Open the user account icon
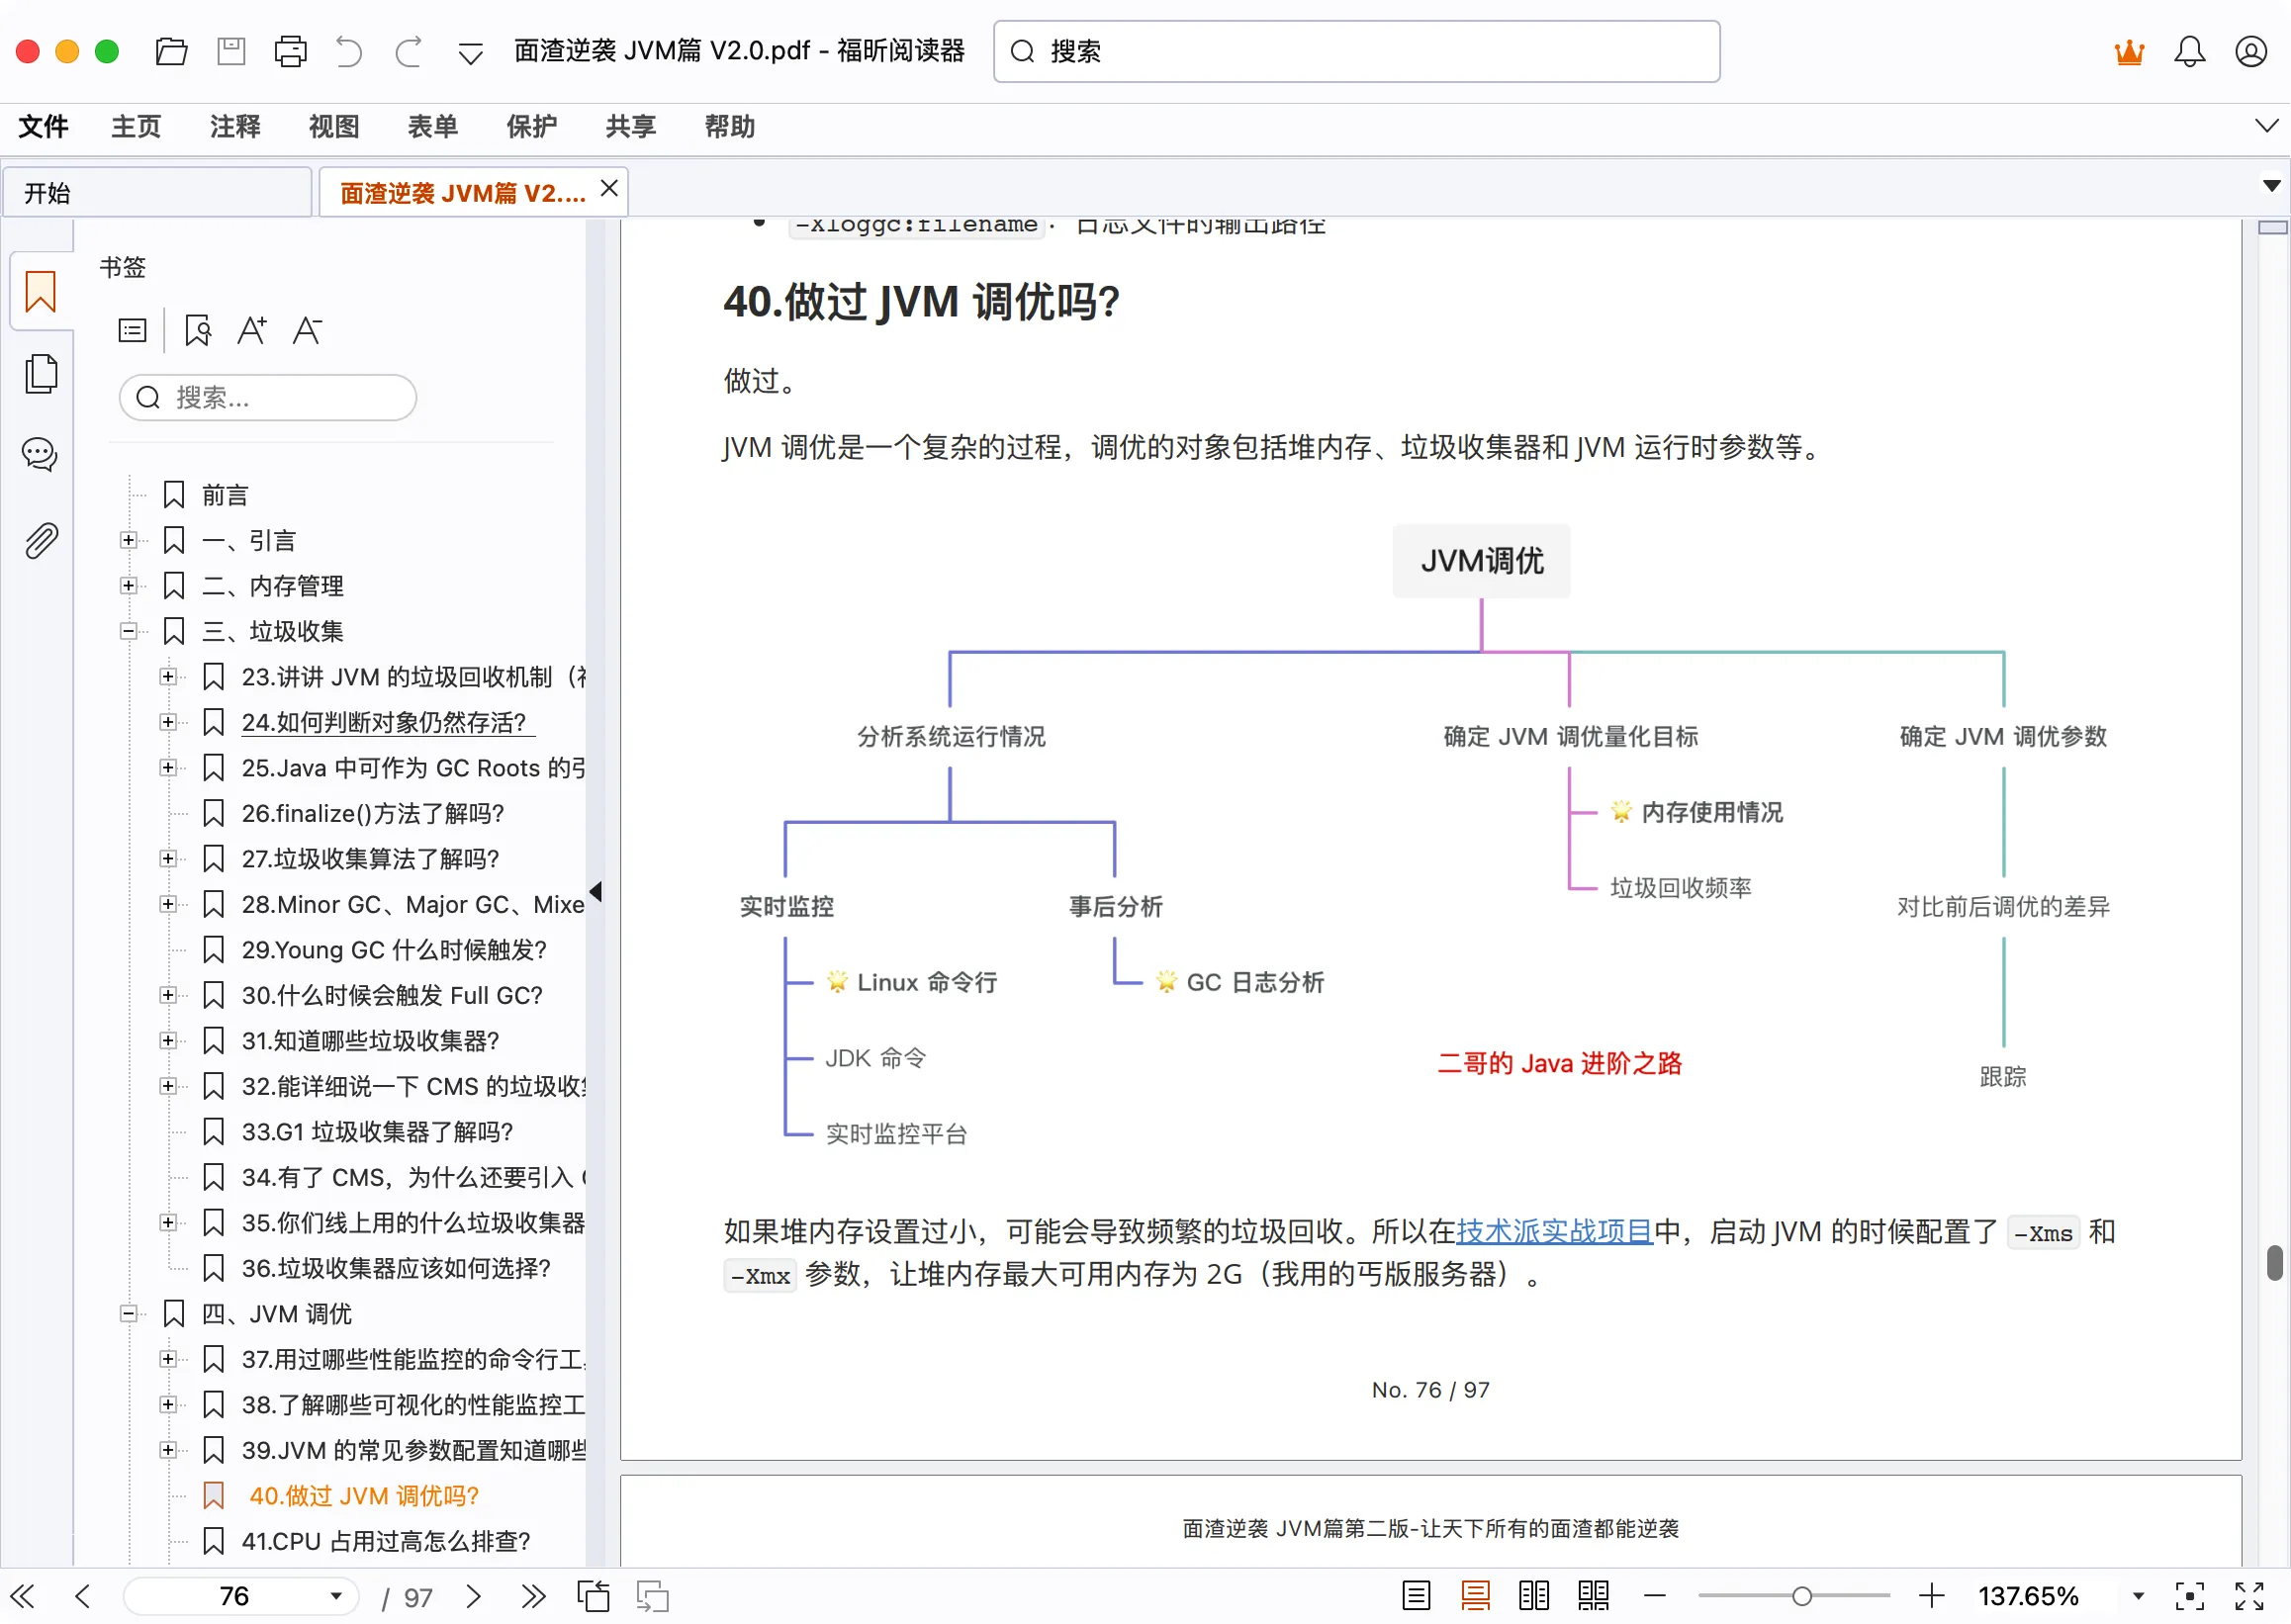This screenshot has height=1624, width=2291. pos(2251,51)
